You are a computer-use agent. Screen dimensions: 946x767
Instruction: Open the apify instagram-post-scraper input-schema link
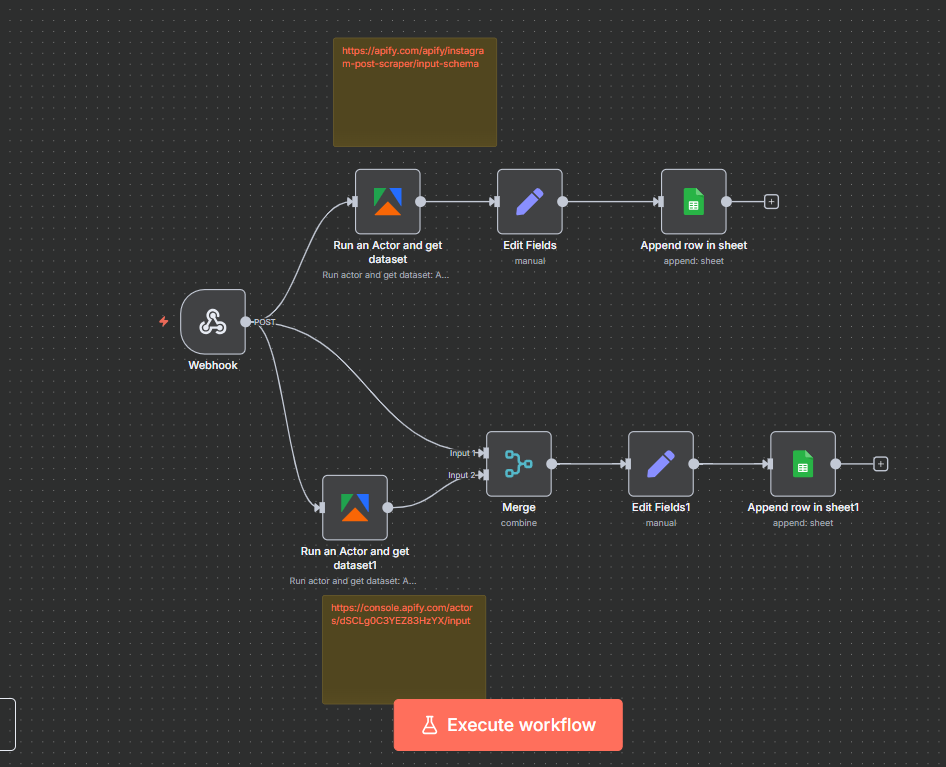click(x=410, y=57)
